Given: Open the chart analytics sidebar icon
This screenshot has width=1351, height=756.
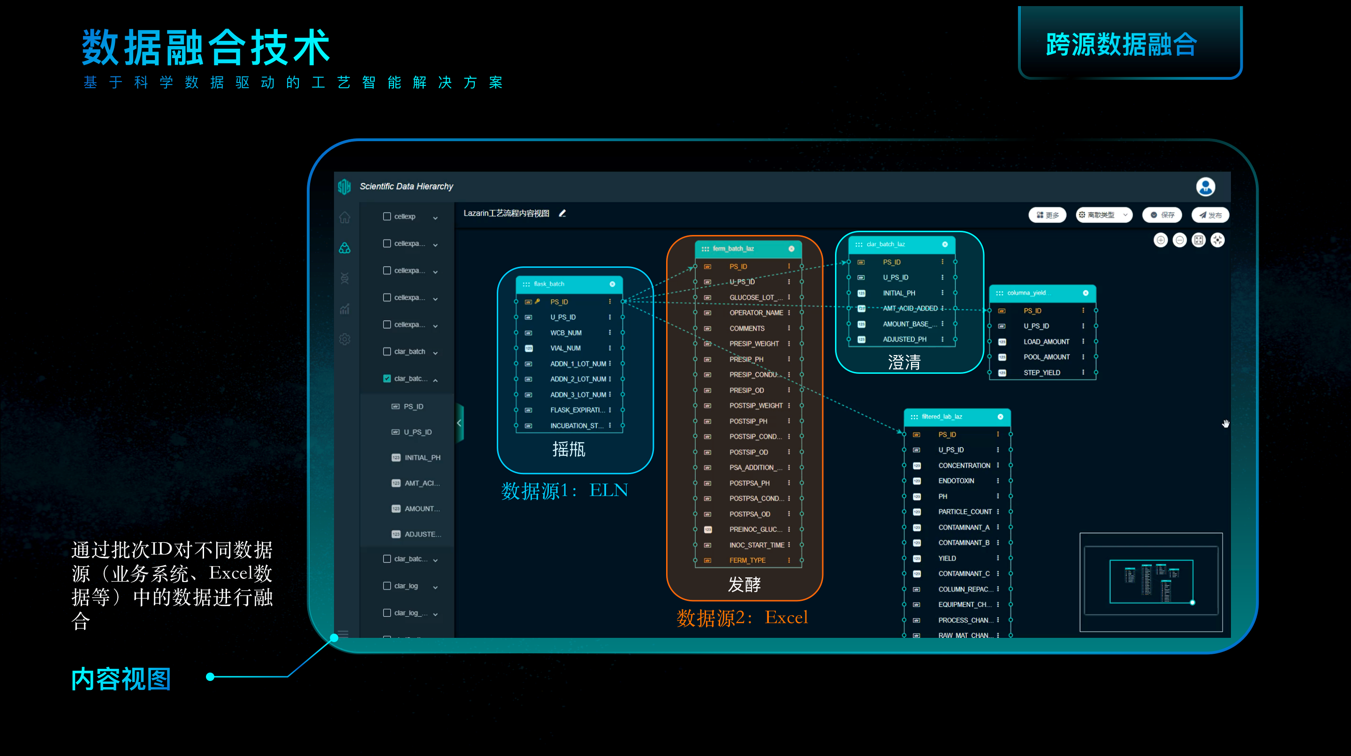Looking at the screenshot, I should (x=345, y=309).
